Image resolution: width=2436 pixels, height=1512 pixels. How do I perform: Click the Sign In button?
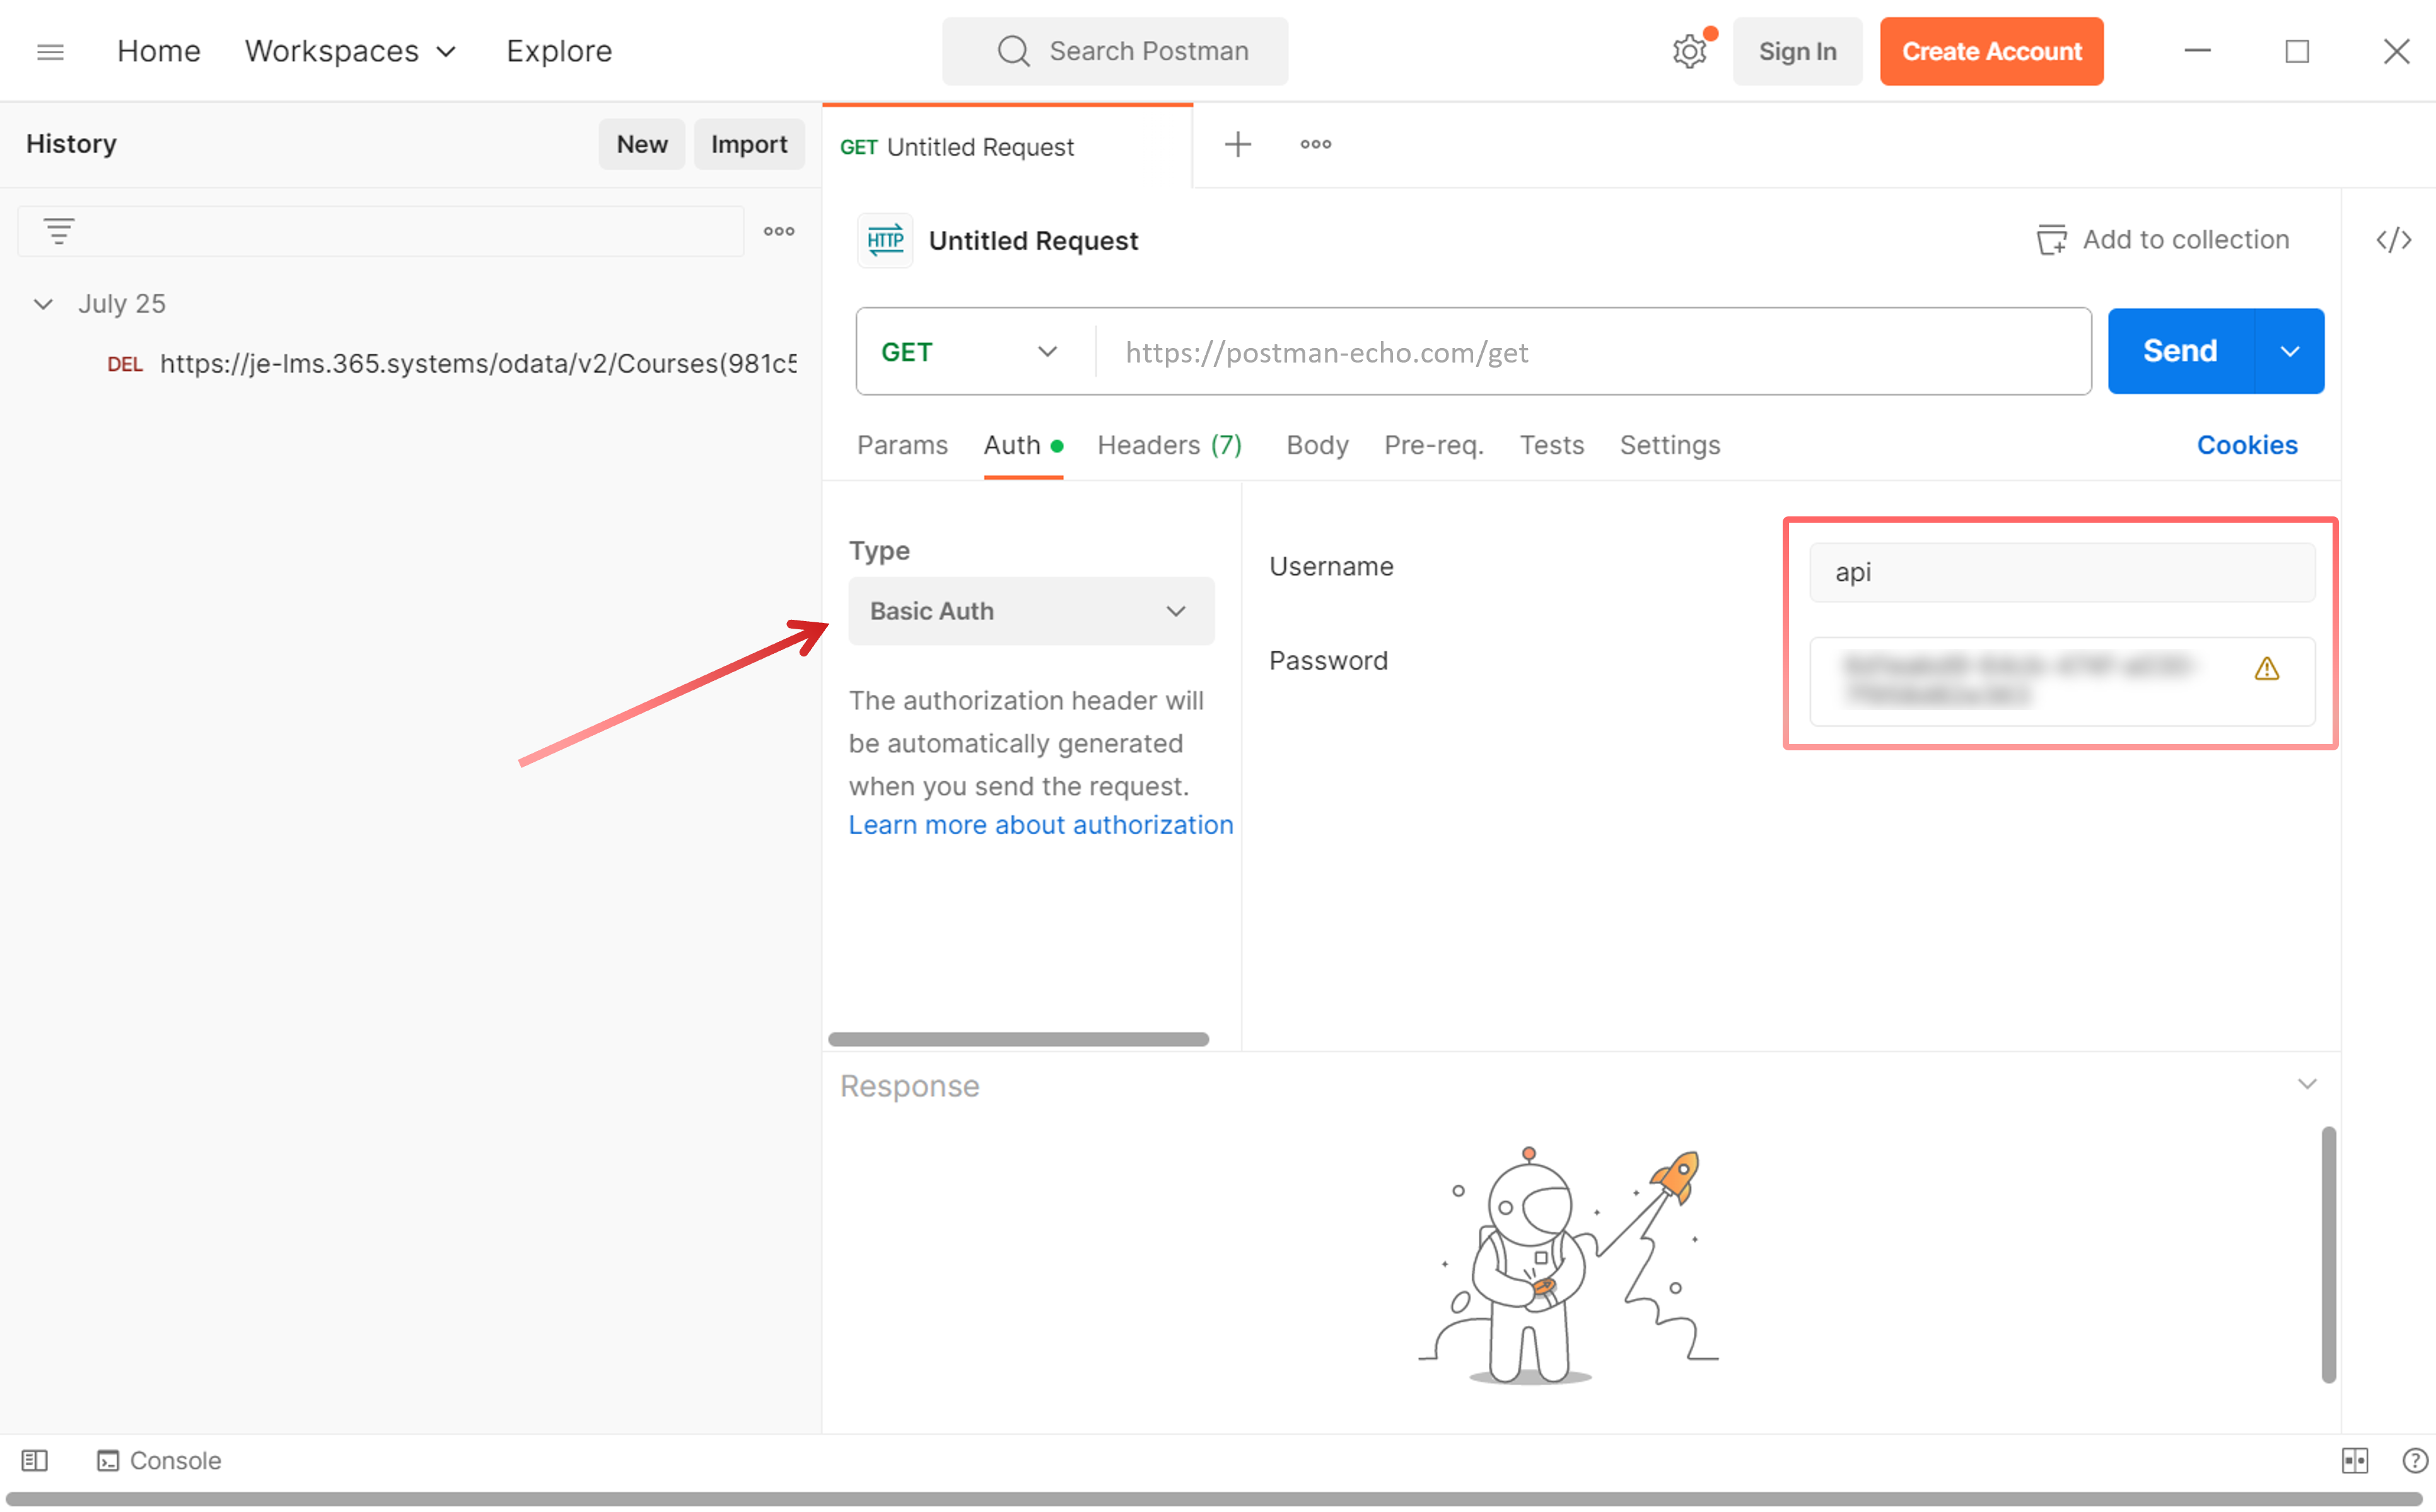(1797, 51)
